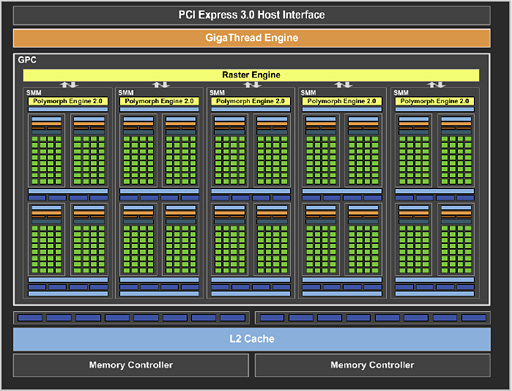This screenshot has width=512, height=391.
Task: Click the arrows icon above the fifth SMM
Action: point(436,85)
